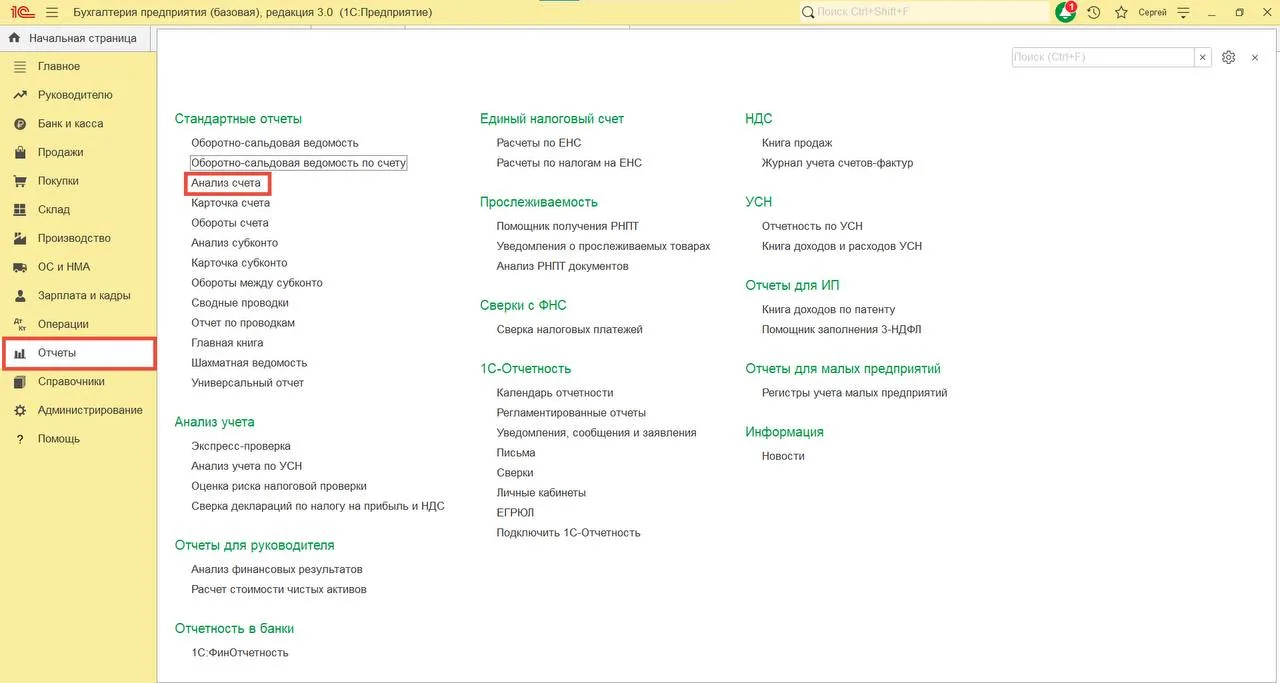Open the Продажи section

pyautogui.click(x=78, y=152)
